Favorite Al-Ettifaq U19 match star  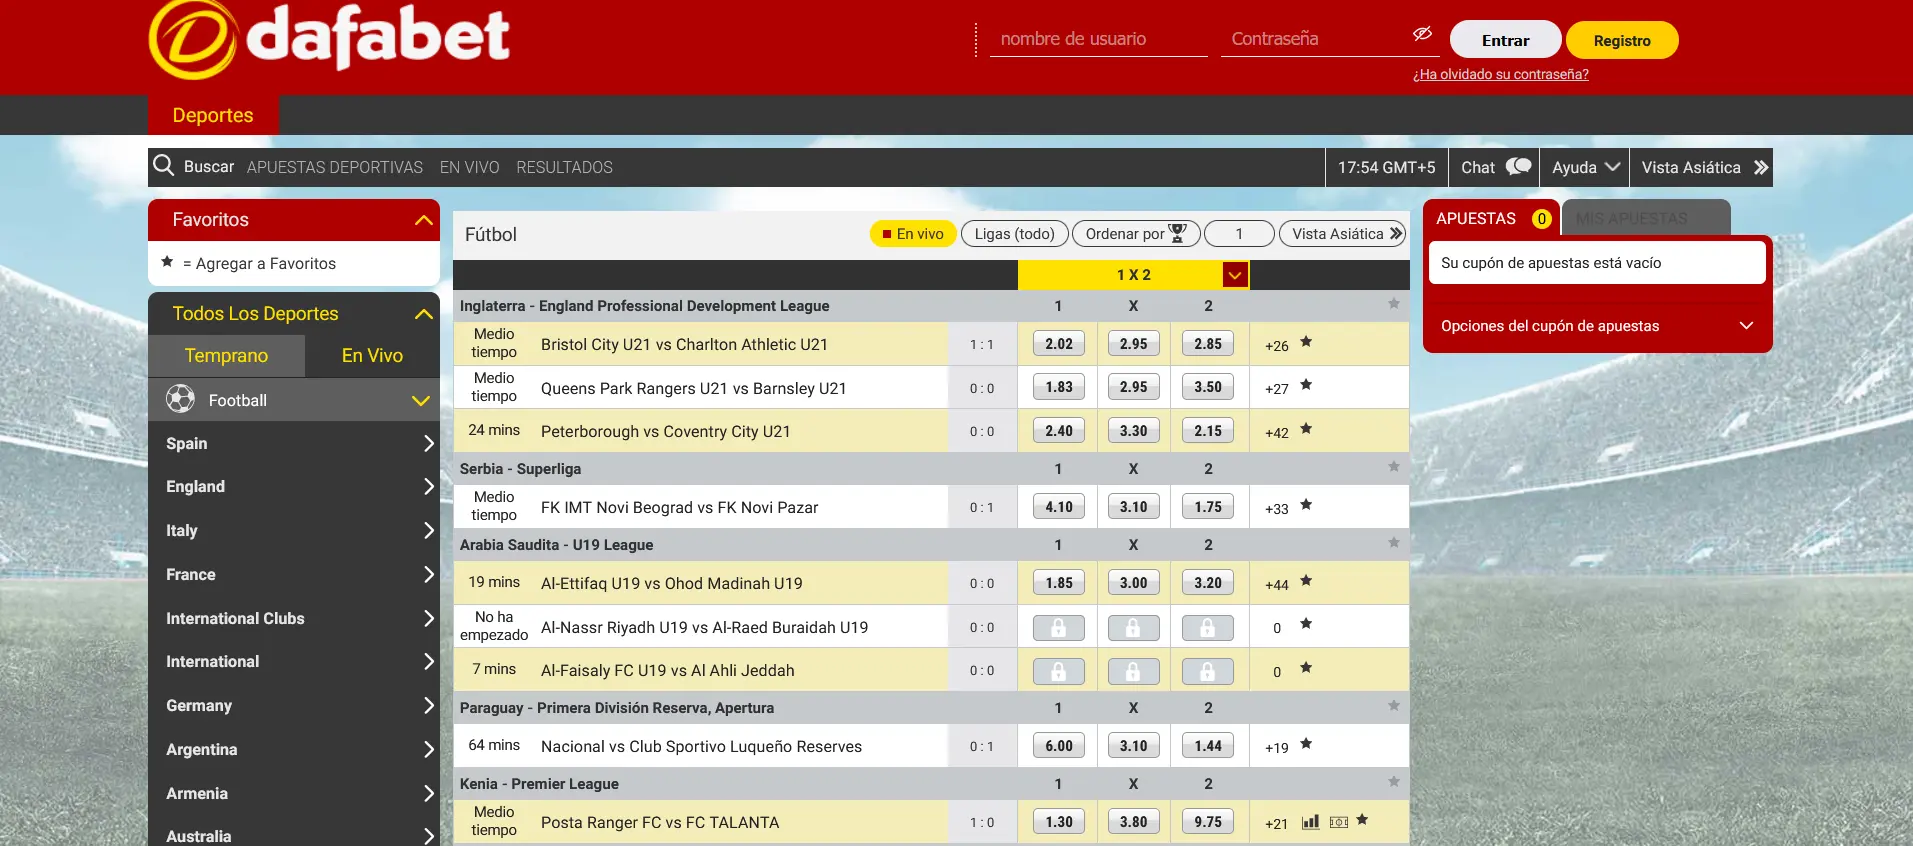(x=1306, y=581)
